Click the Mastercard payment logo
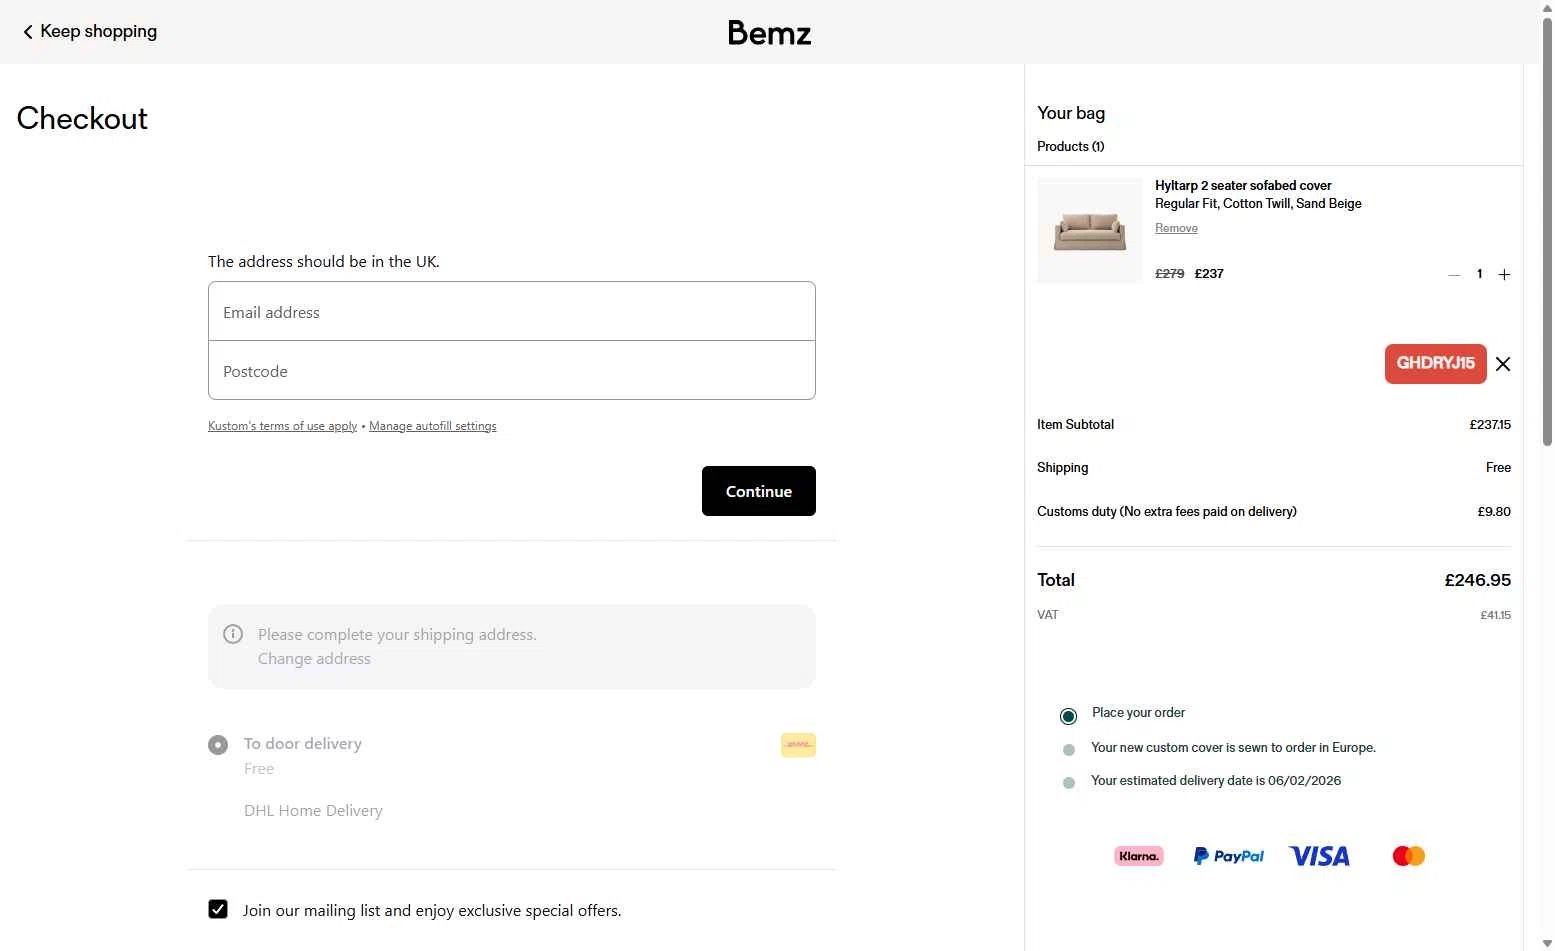The image size is (1555, 951). (x=1408, y=856)
